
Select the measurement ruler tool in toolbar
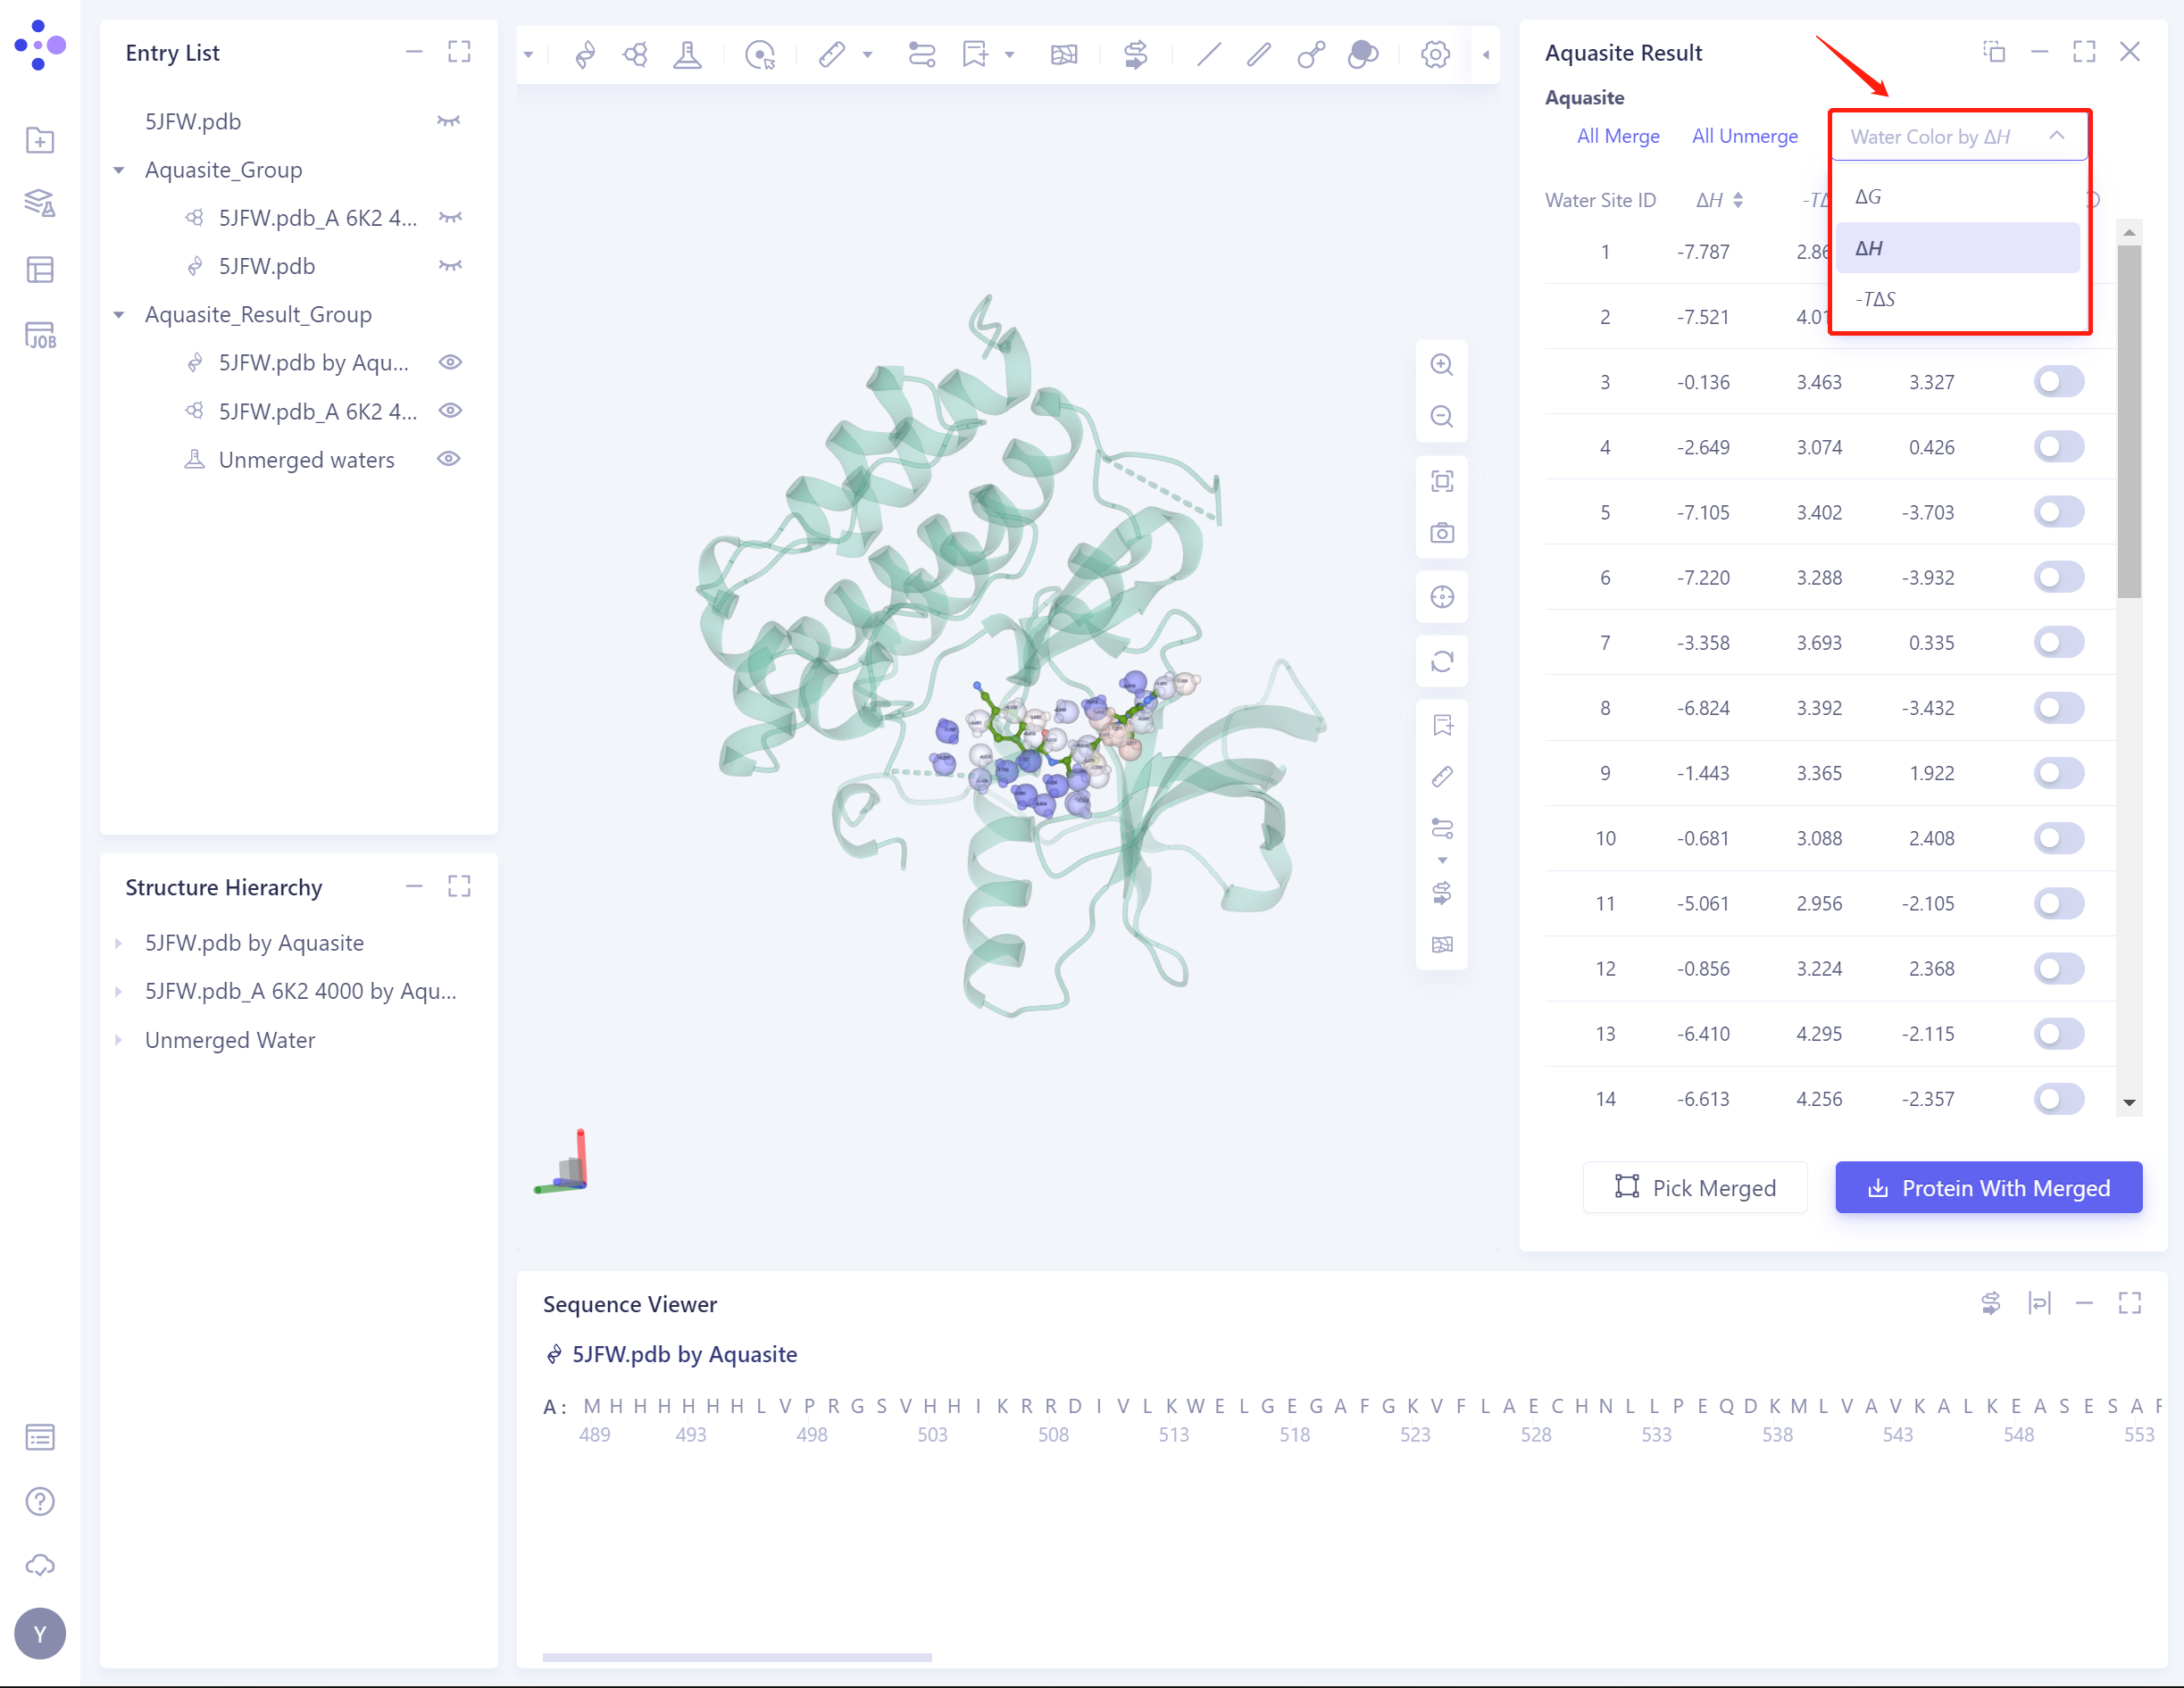832,54
